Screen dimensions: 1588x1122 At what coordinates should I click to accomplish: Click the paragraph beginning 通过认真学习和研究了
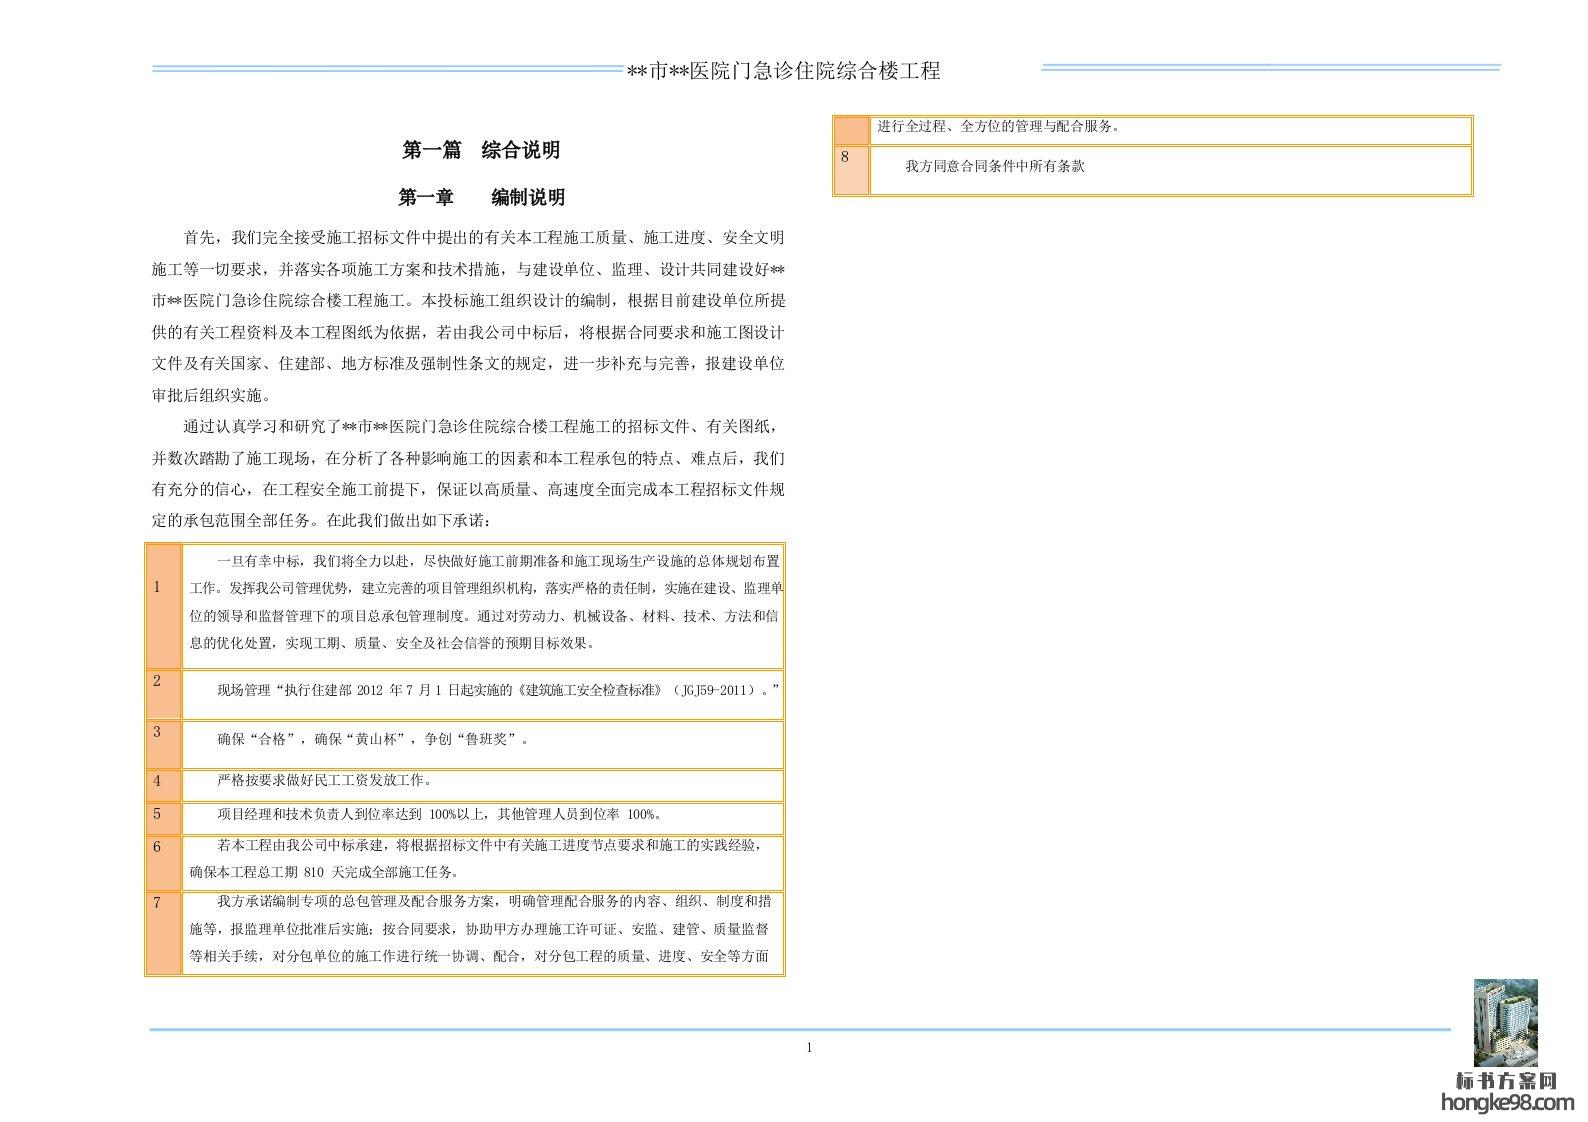[x=468, y=474]
